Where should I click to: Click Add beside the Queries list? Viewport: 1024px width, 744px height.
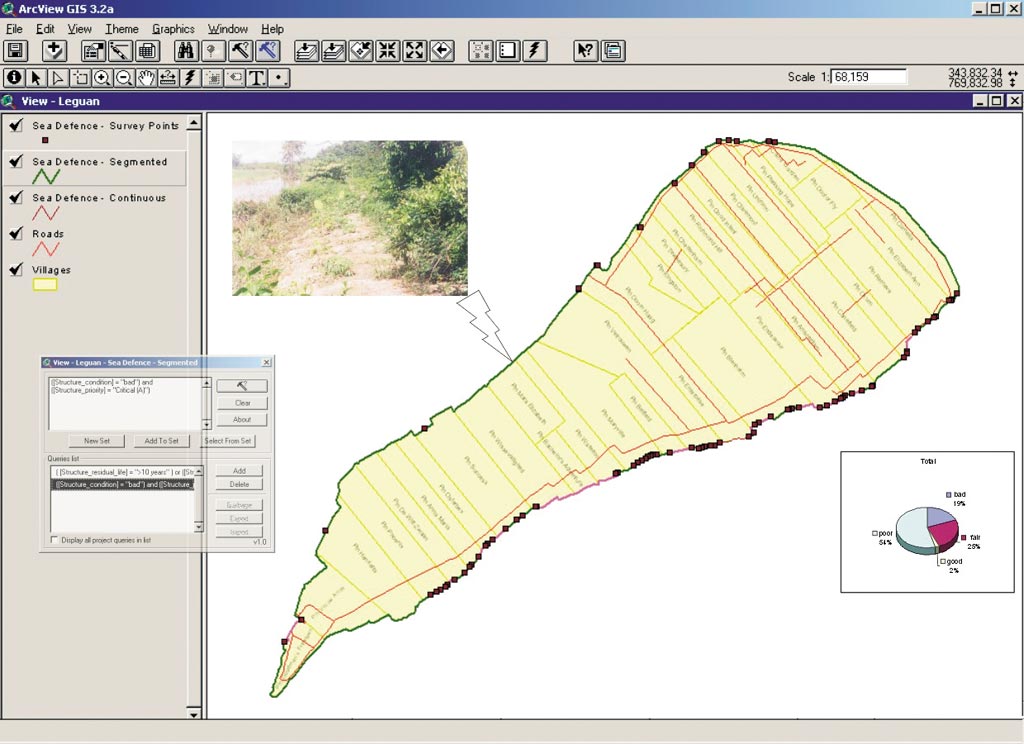[239, 470]
